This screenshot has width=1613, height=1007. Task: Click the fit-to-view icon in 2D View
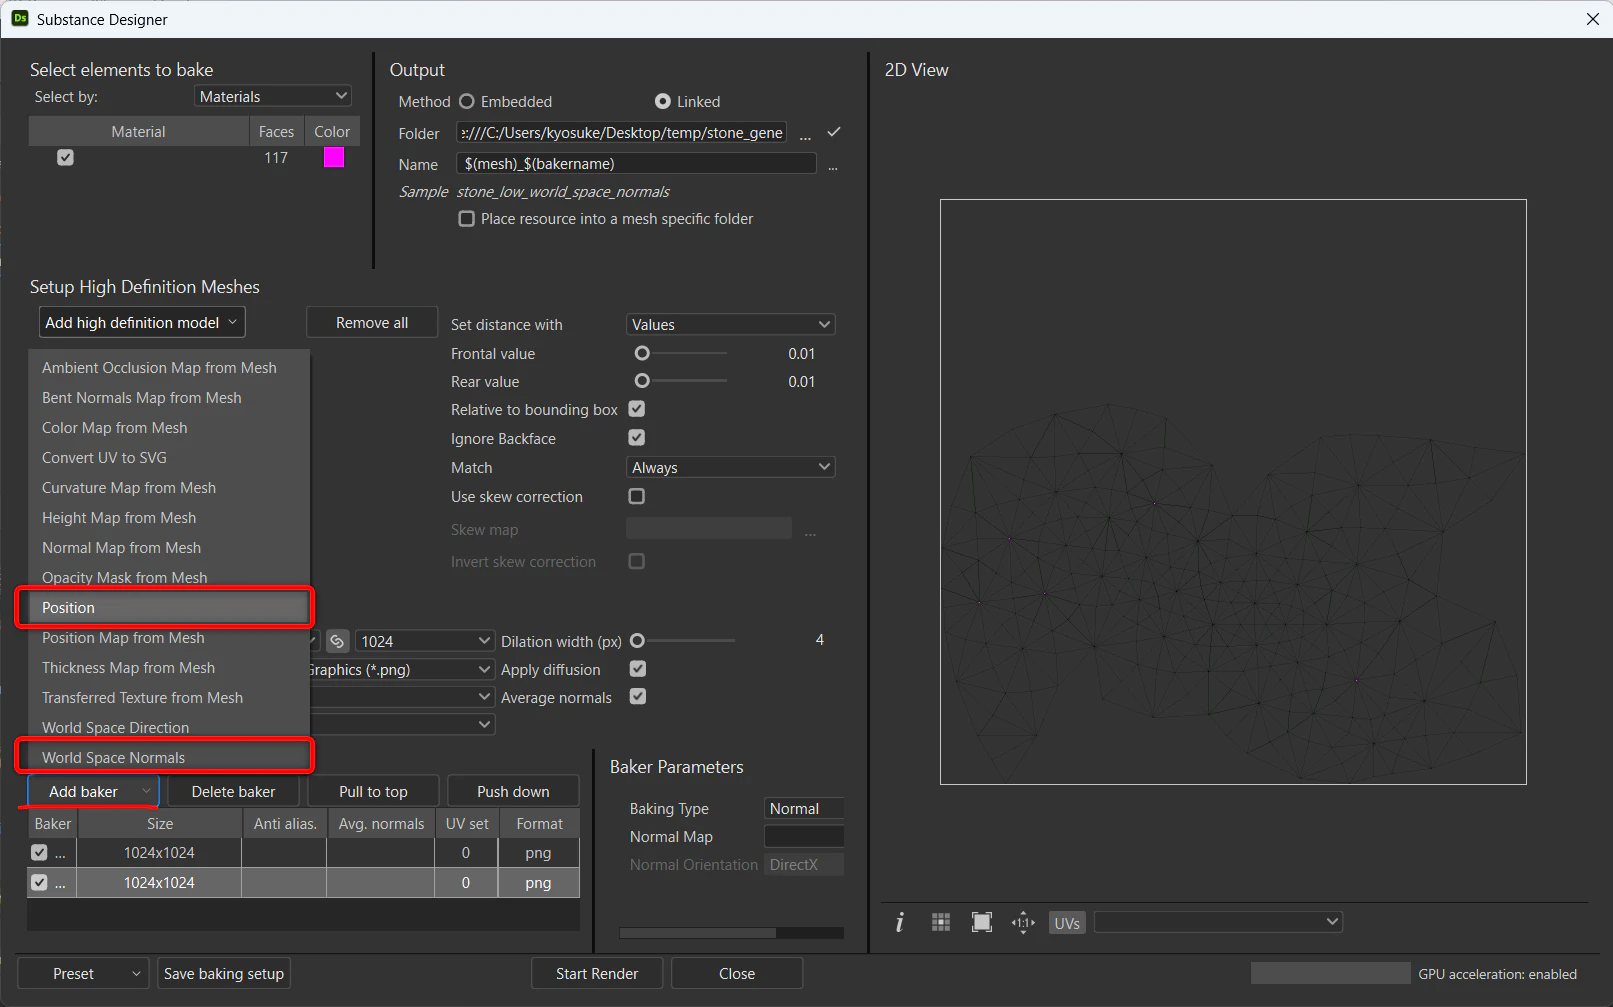(x=982, y=922)
